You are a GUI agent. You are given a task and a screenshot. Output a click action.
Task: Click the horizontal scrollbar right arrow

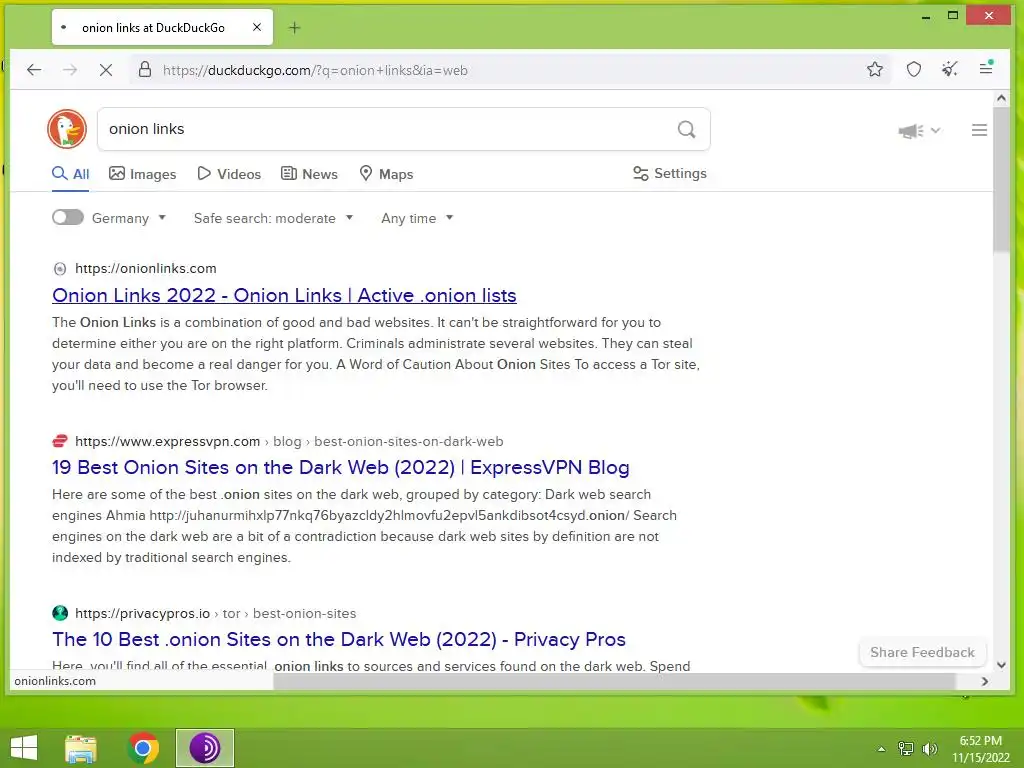click(985, 681)
